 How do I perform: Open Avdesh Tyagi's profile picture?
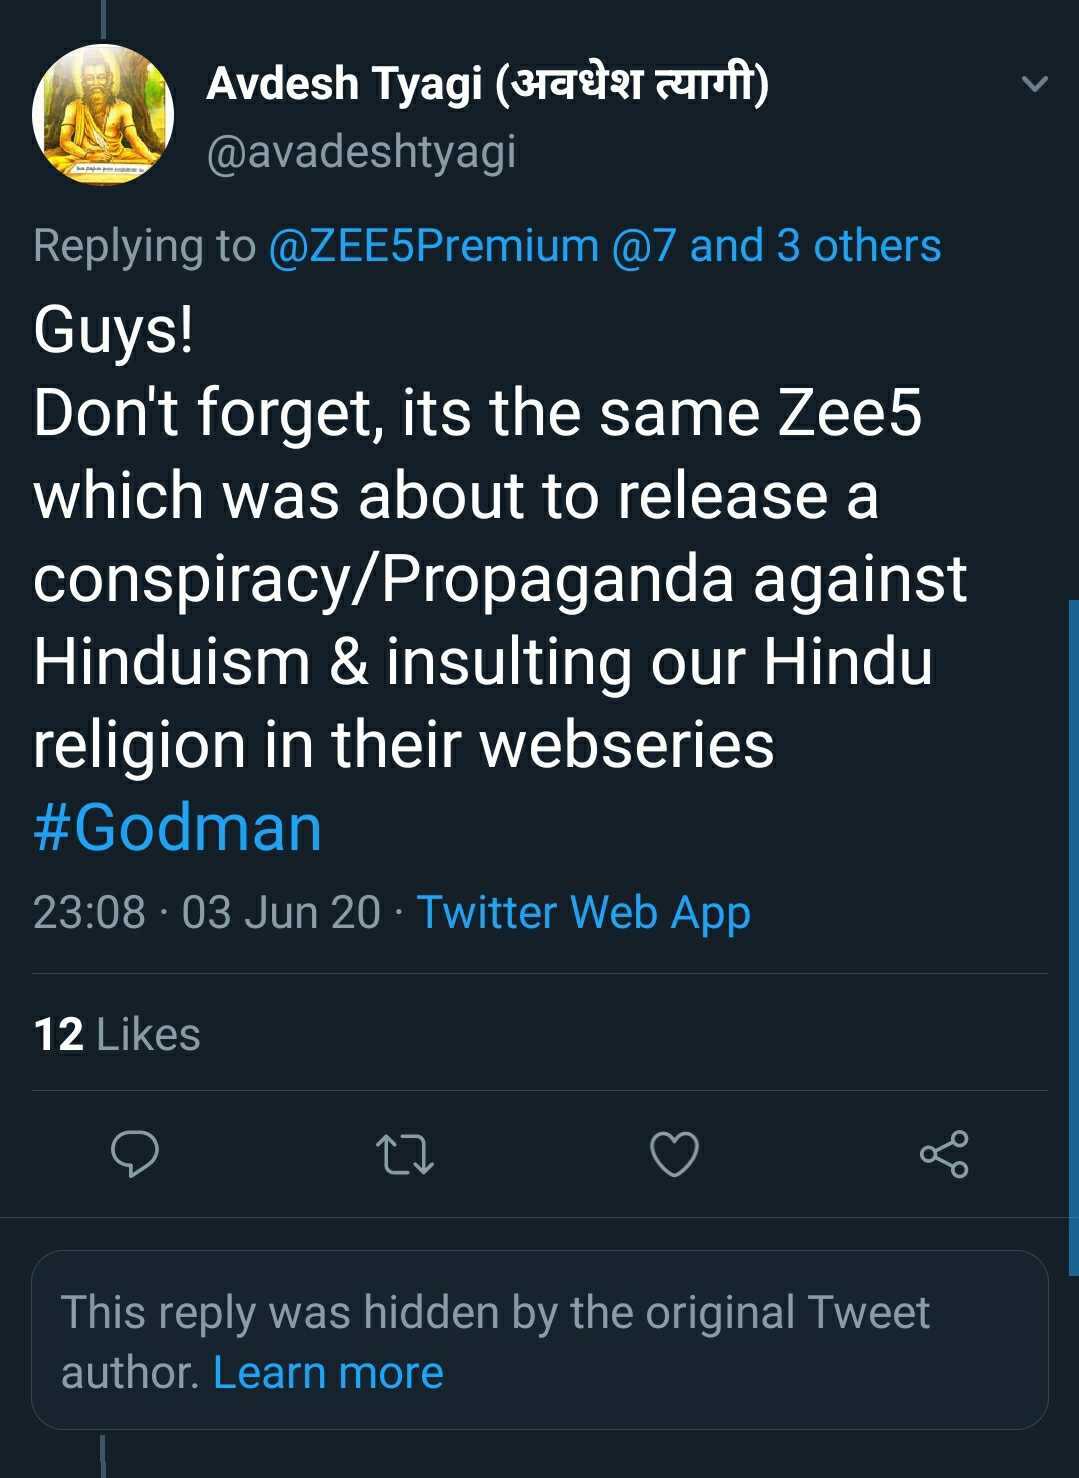(x=103, y=114)
